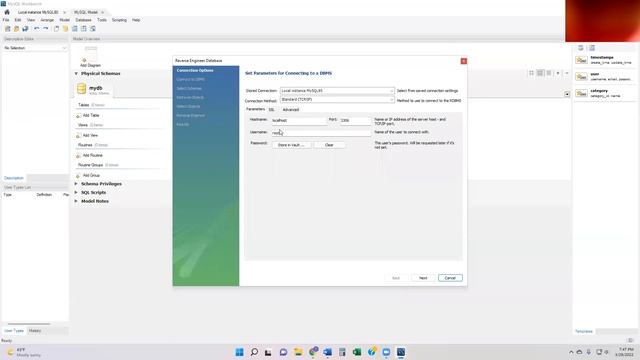Screen dimensions: 640x360
Task: Click the blank page icon in the toolbar
Action: tap(56, 29)
